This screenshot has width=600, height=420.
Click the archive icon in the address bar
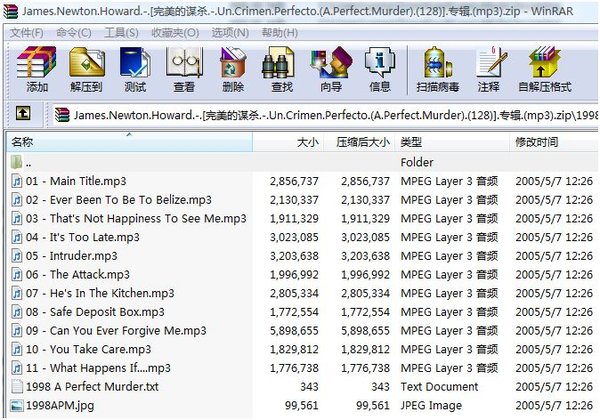(x=62, y=115)
